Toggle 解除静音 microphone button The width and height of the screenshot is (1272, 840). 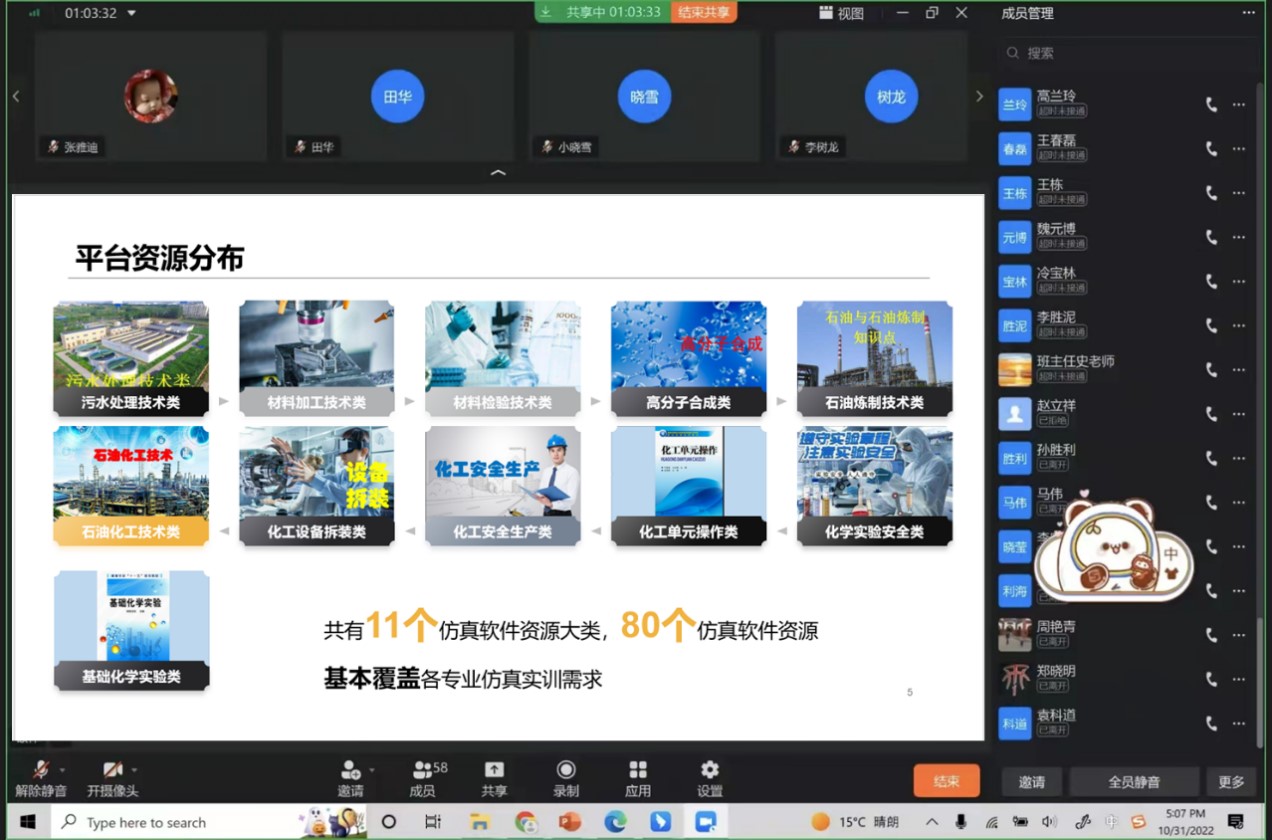(40, 770)
